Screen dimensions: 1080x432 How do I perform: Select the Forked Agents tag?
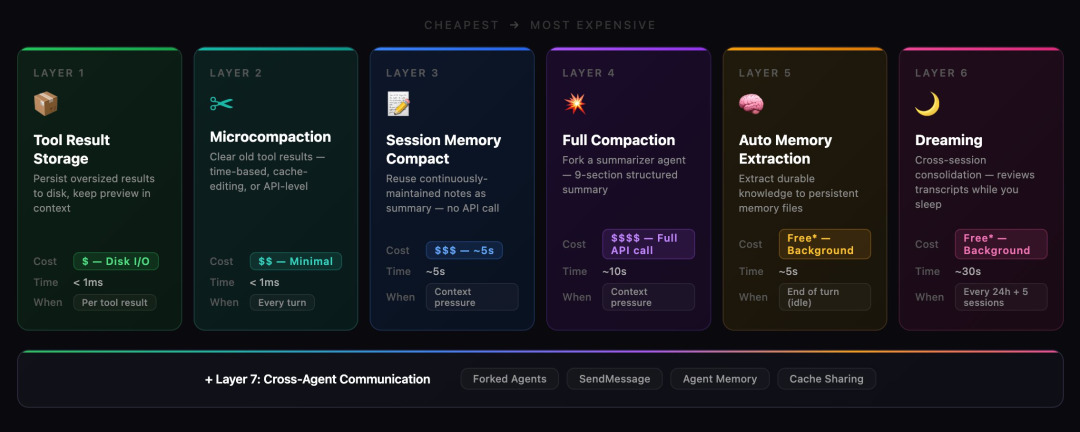click(510, 379)
